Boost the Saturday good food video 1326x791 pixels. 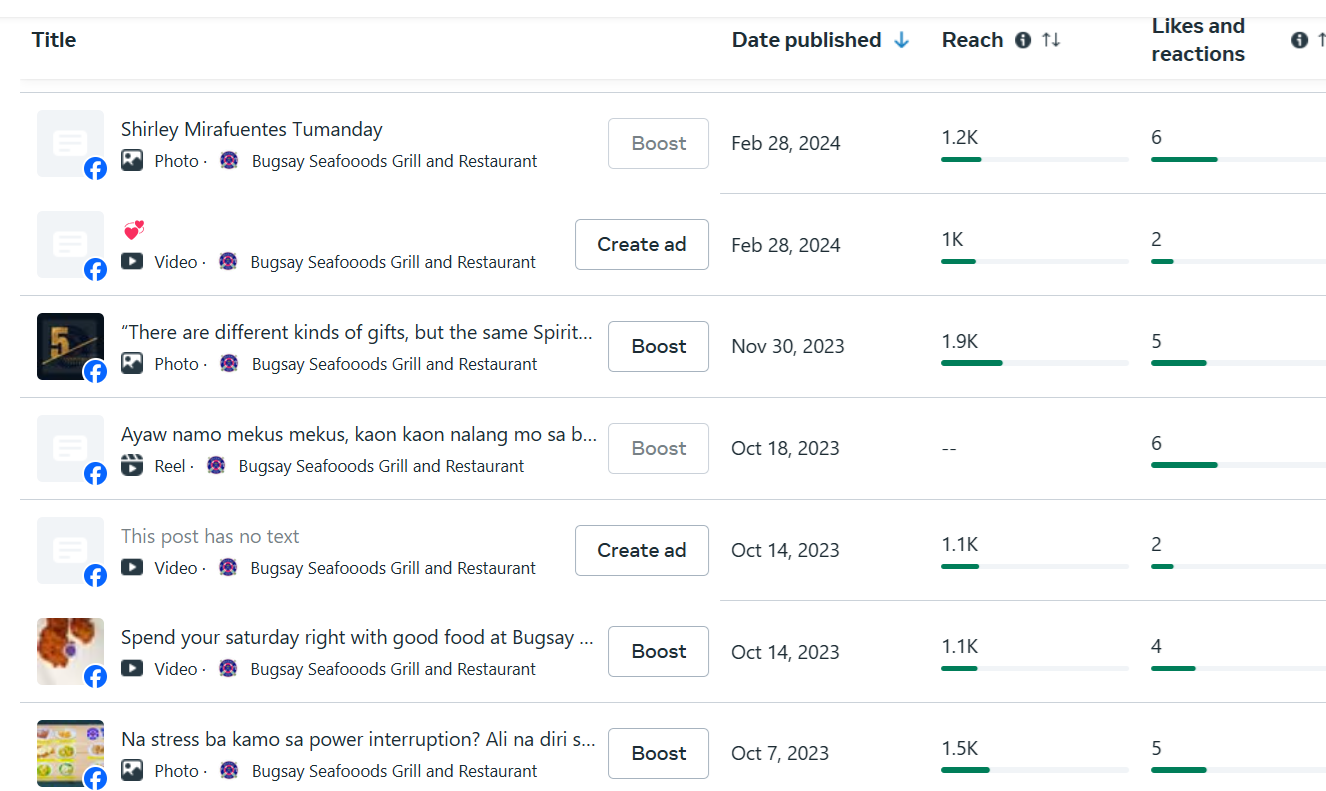pyautogui.click(x=658, y=651)
